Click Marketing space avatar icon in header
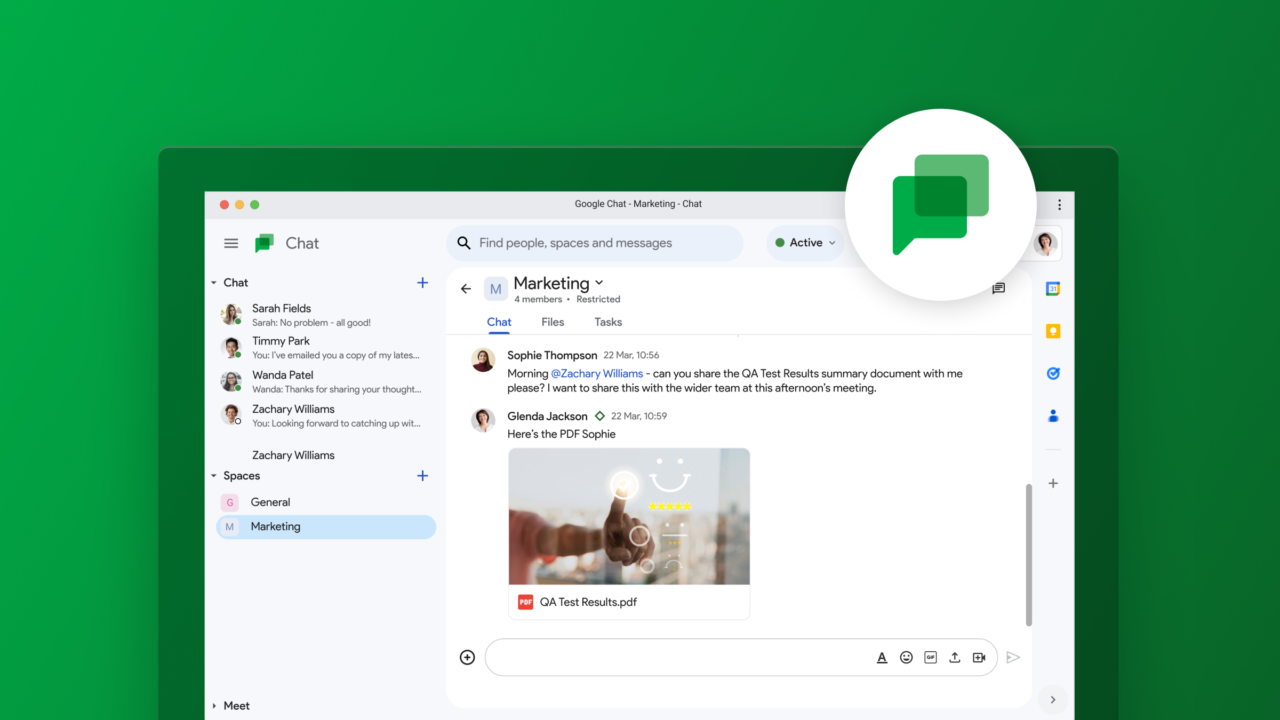1280x720 pixels. click(x=496, y=289)
